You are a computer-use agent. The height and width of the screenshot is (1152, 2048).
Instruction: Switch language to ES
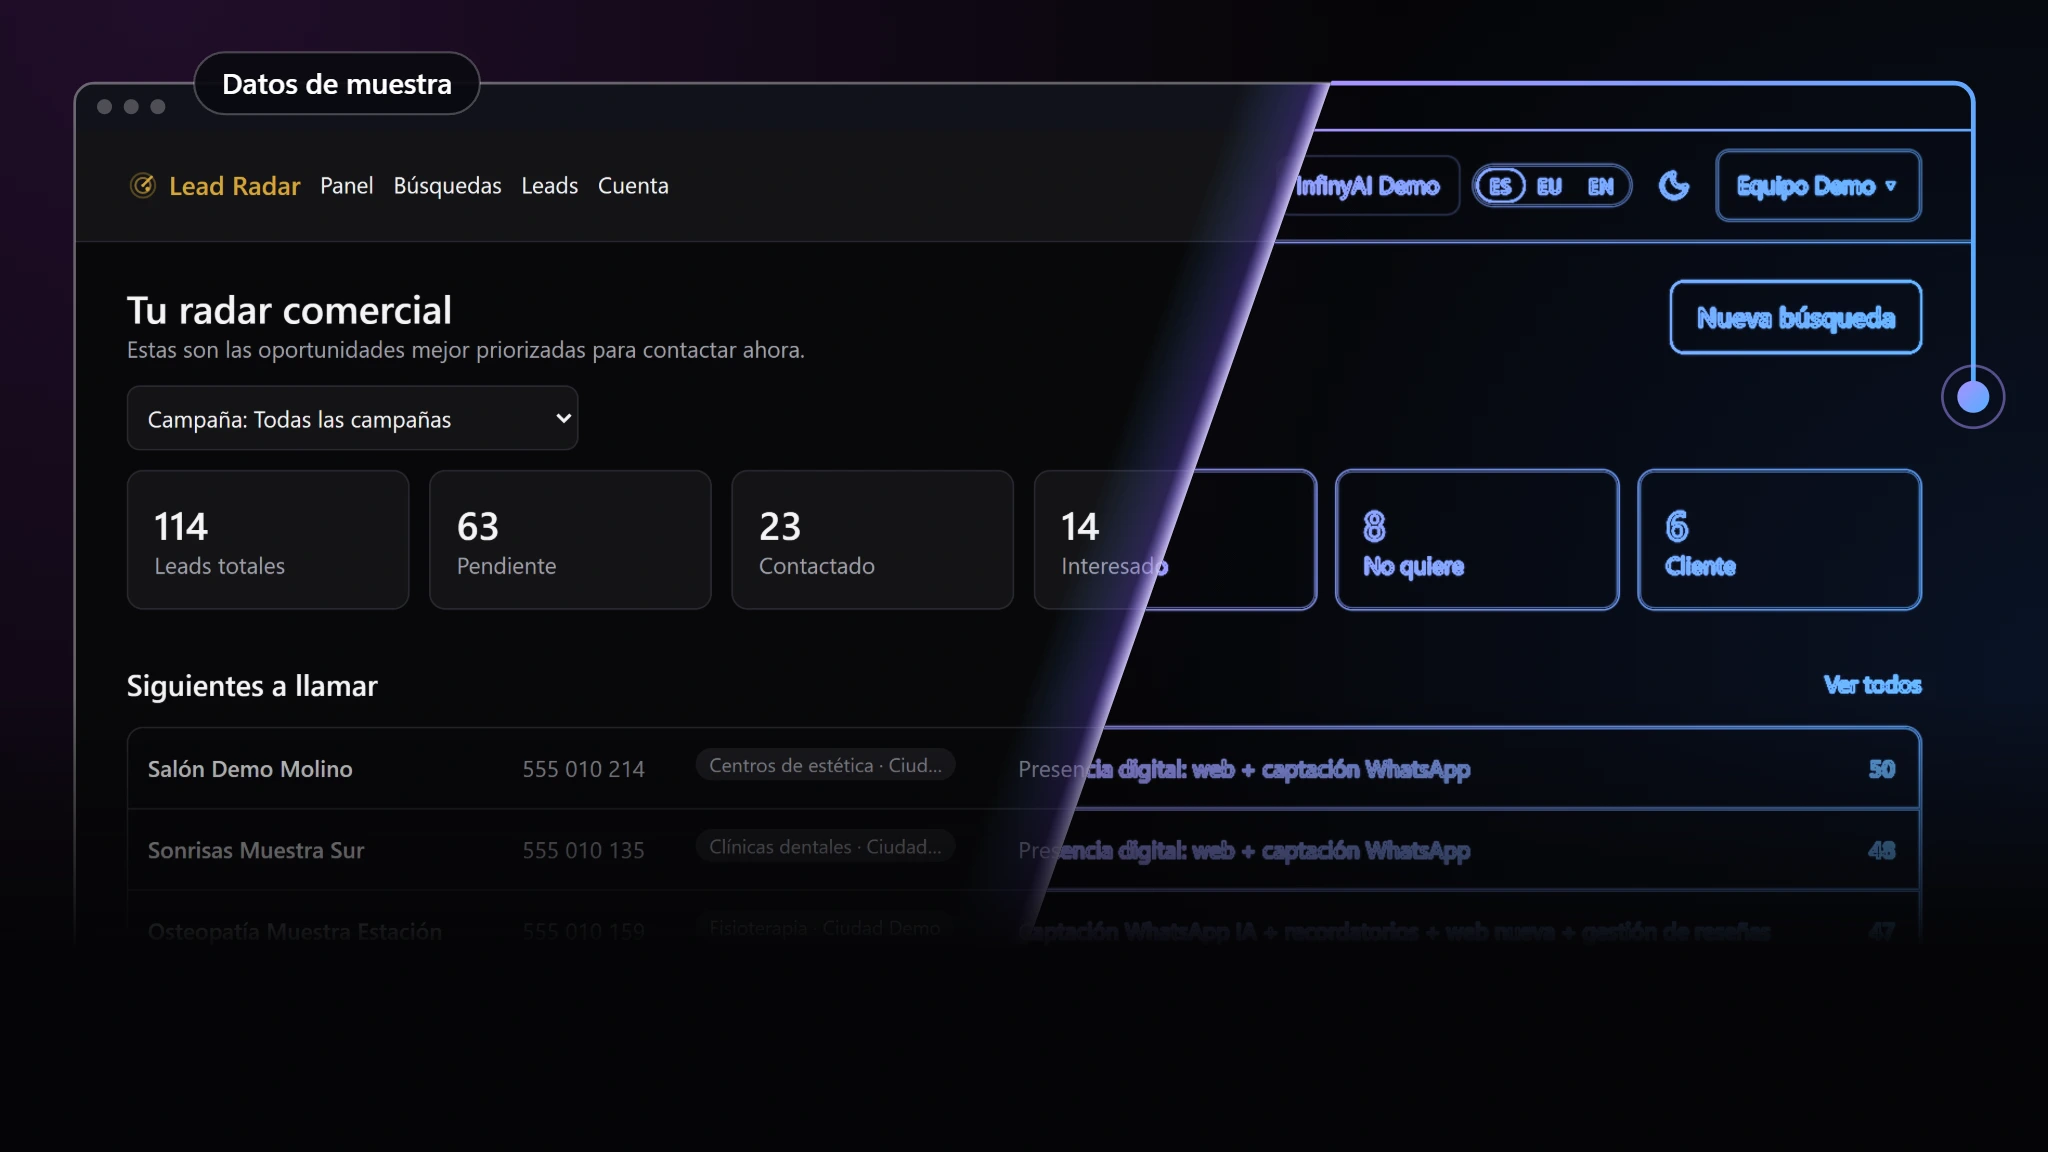click(1500, 186)
